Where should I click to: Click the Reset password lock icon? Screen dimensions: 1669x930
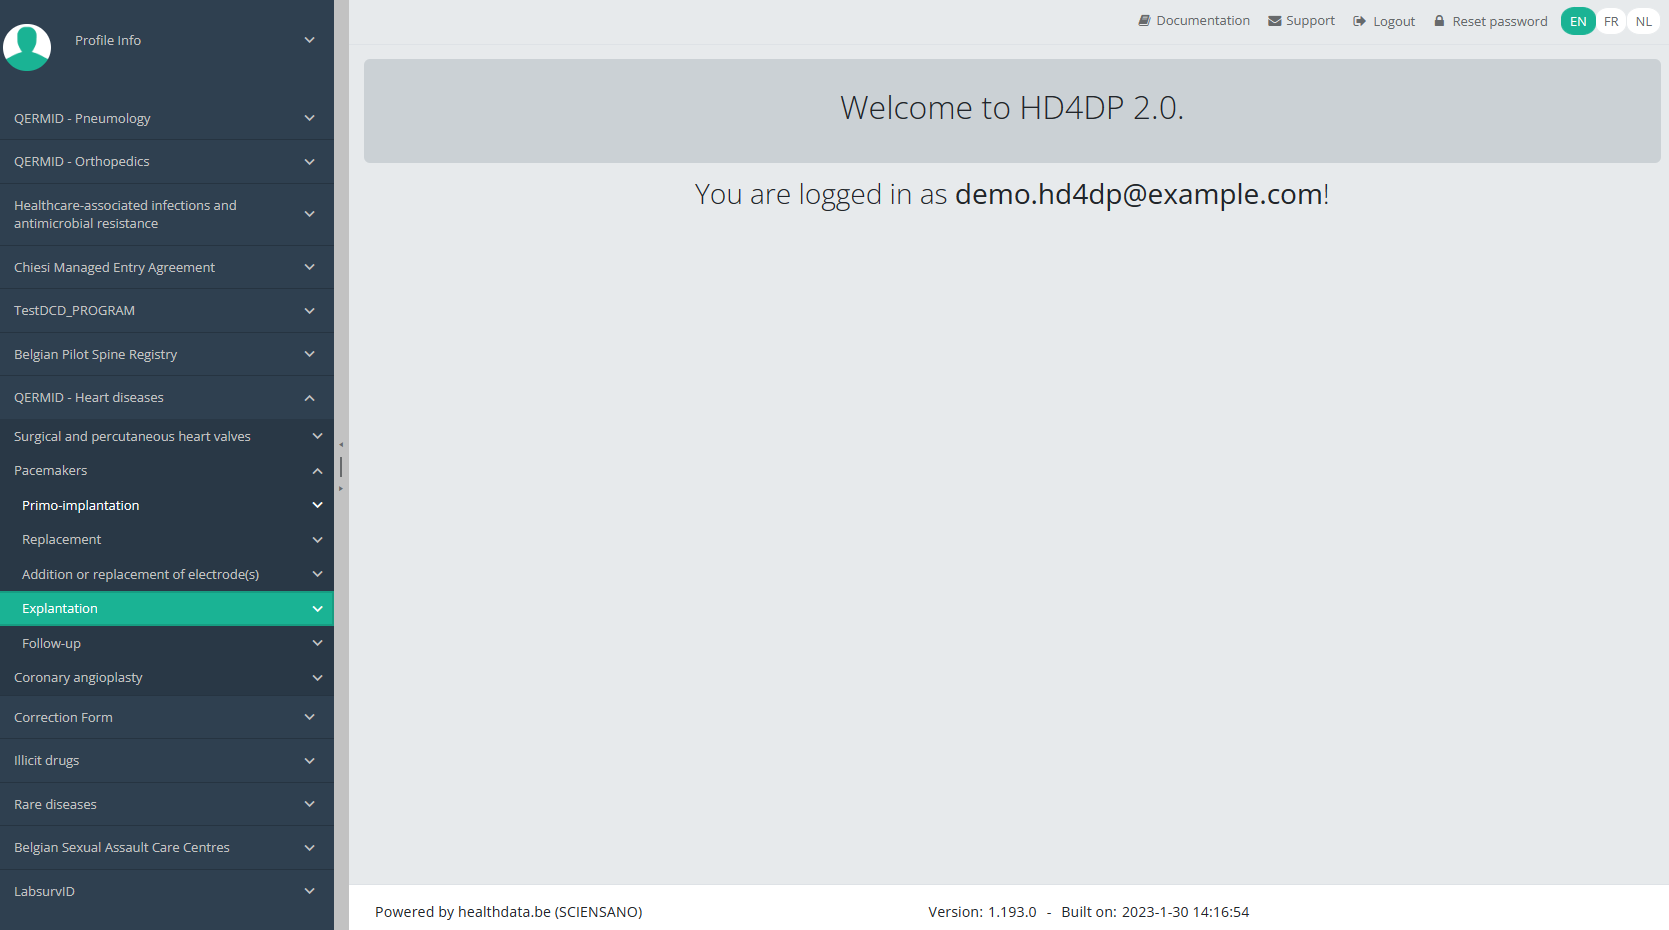coord(1439,21)
